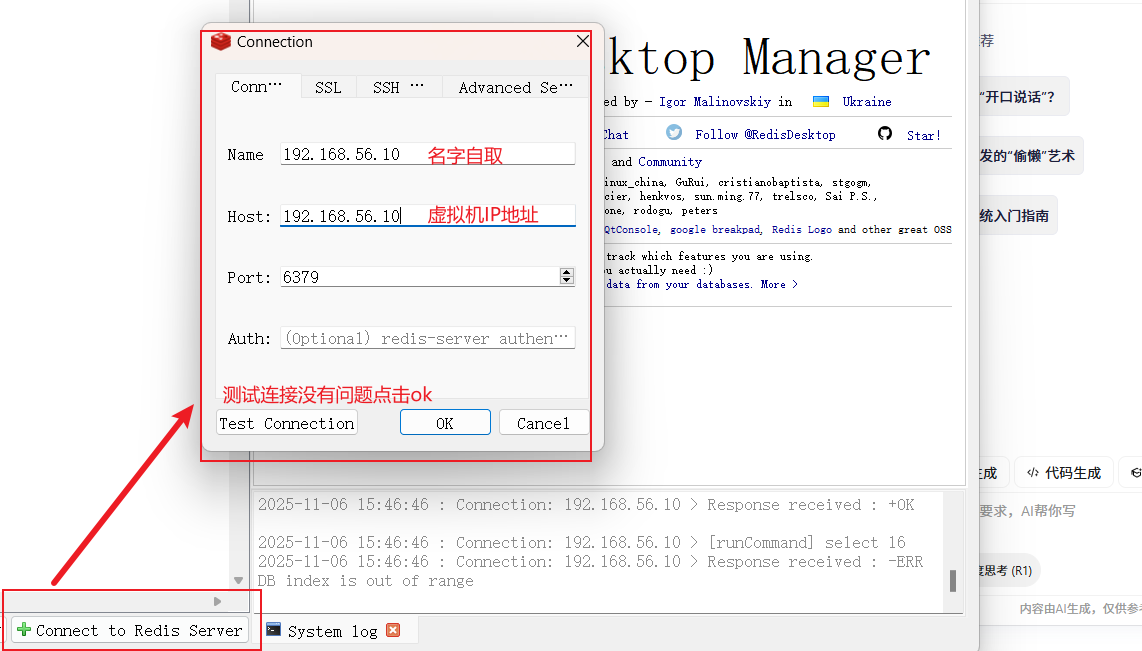Close the System log tab
Image resolution: width=1142 pixels, height=651 pixels.
393,630
